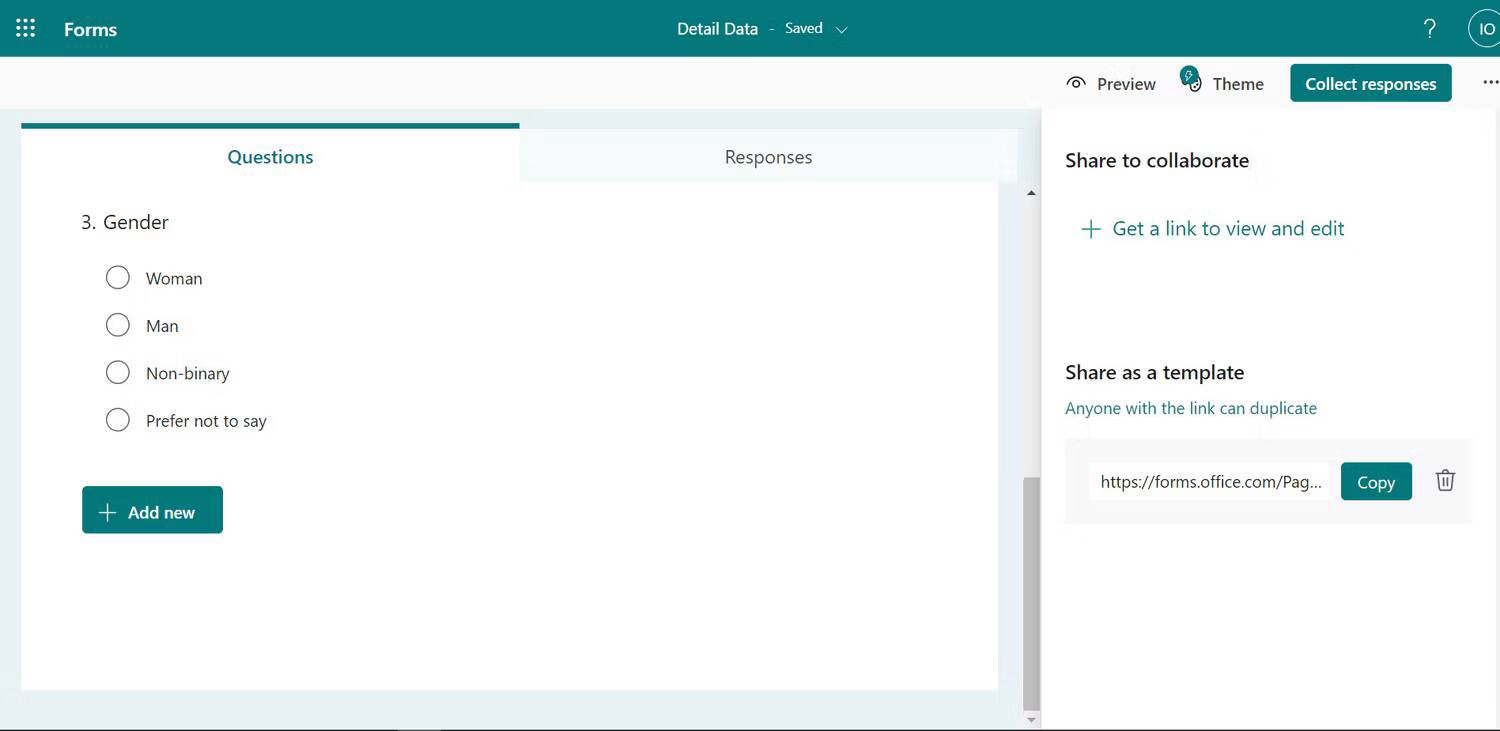Switch to the Responses tab
1500x731 pixels.
pos(768,157)
